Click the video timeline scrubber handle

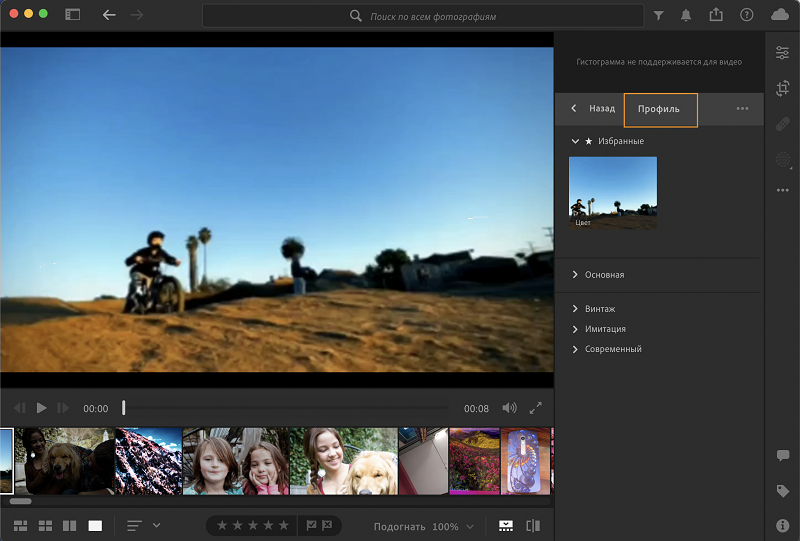click(123, 408)
